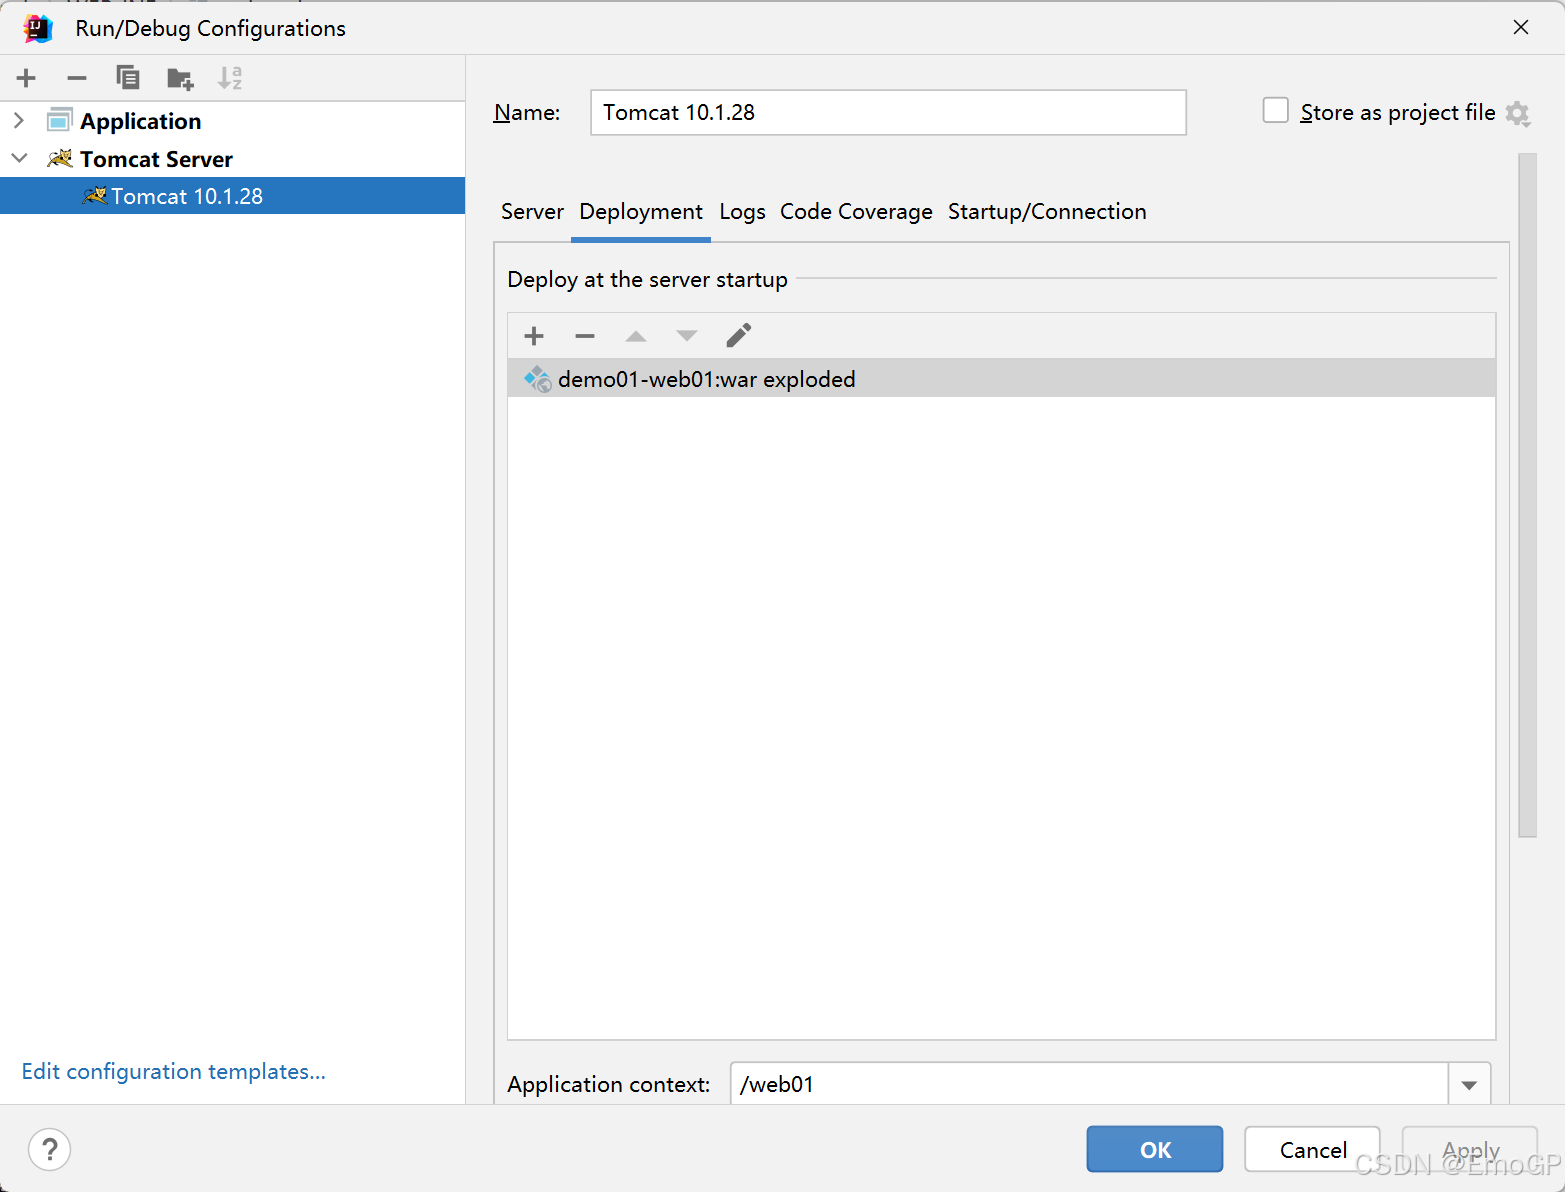Click the Cancel button
Viewport: 1565px width, 1192px height.
[1312, 1149]
